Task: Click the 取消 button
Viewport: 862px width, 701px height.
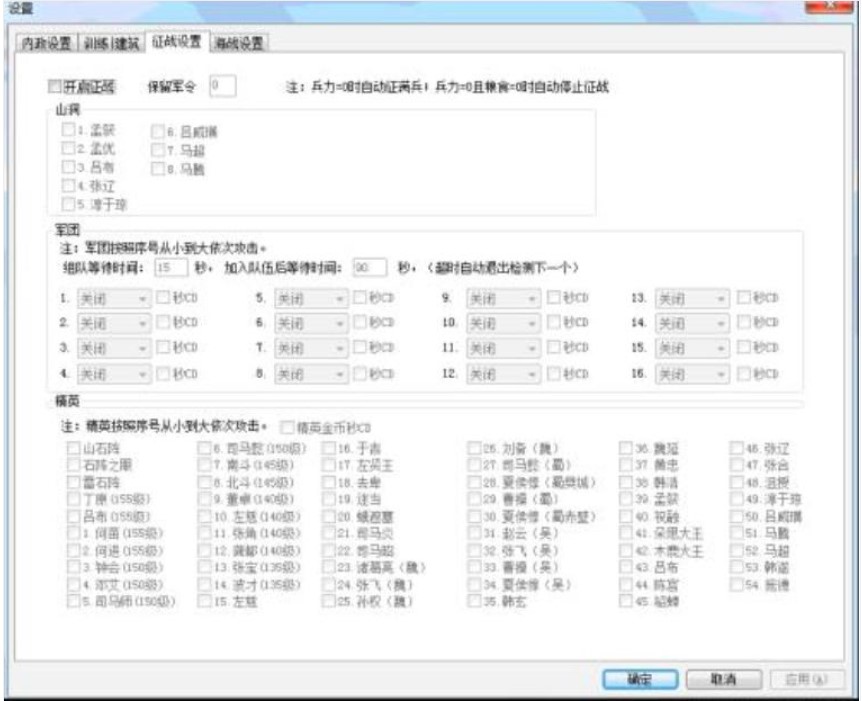Action: [724, 680]
